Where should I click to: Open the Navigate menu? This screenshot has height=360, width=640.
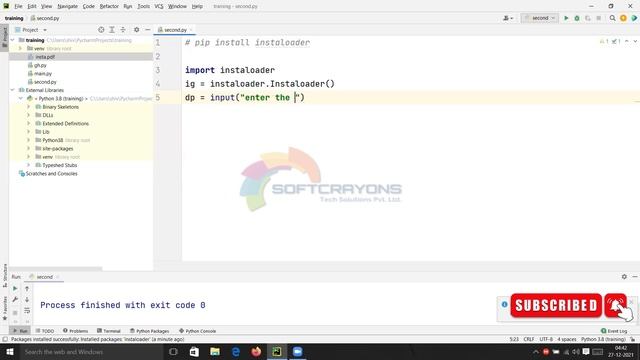(67, 6)
